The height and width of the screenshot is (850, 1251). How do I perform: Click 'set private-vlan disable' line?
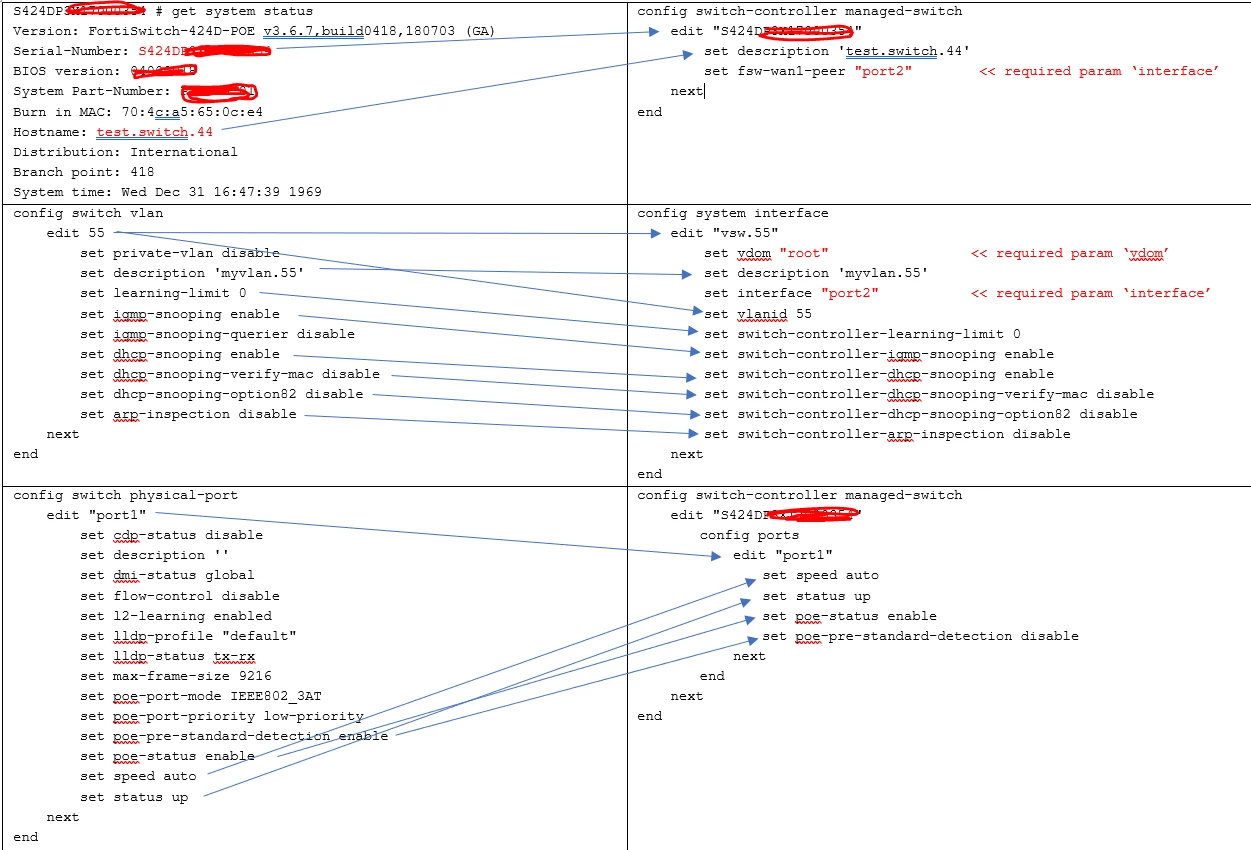click(180, 253)
